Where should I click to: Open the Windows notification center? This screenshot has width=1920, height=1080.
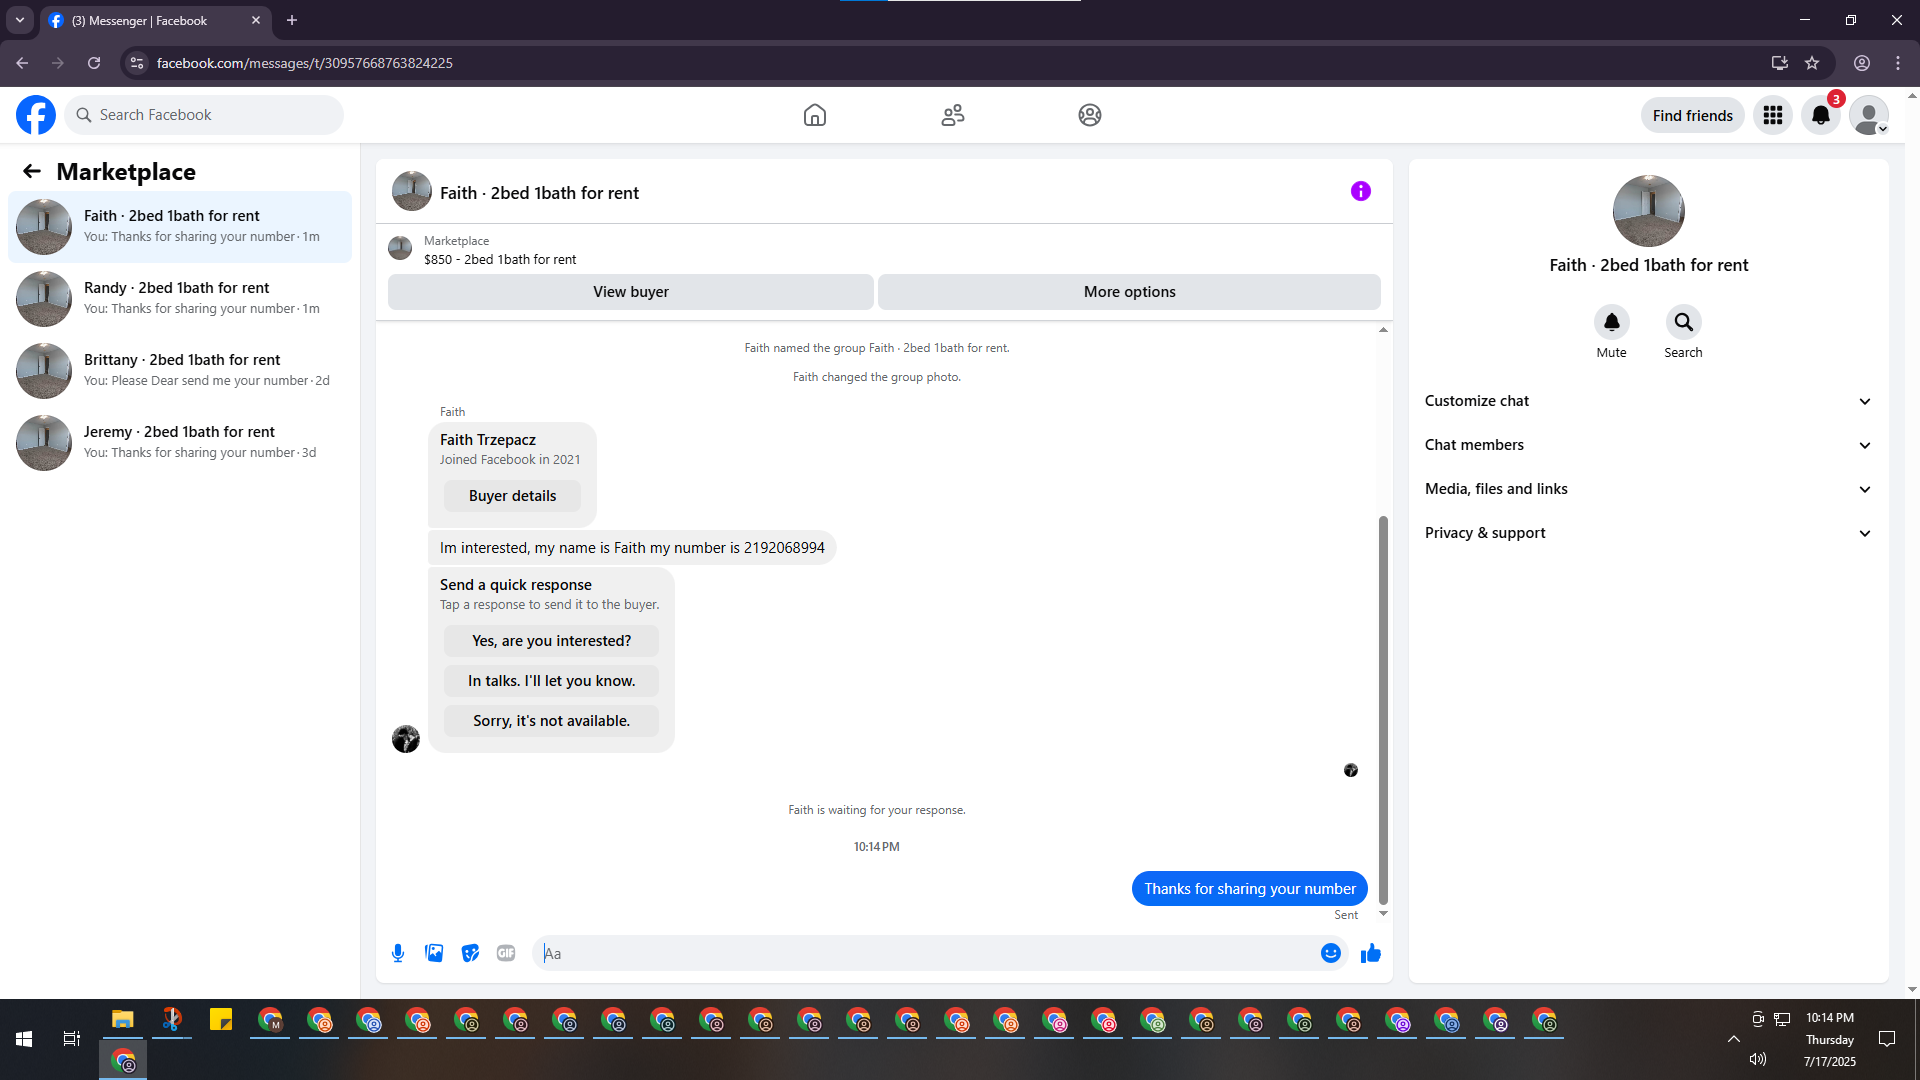click(x=1887, y=1039)
